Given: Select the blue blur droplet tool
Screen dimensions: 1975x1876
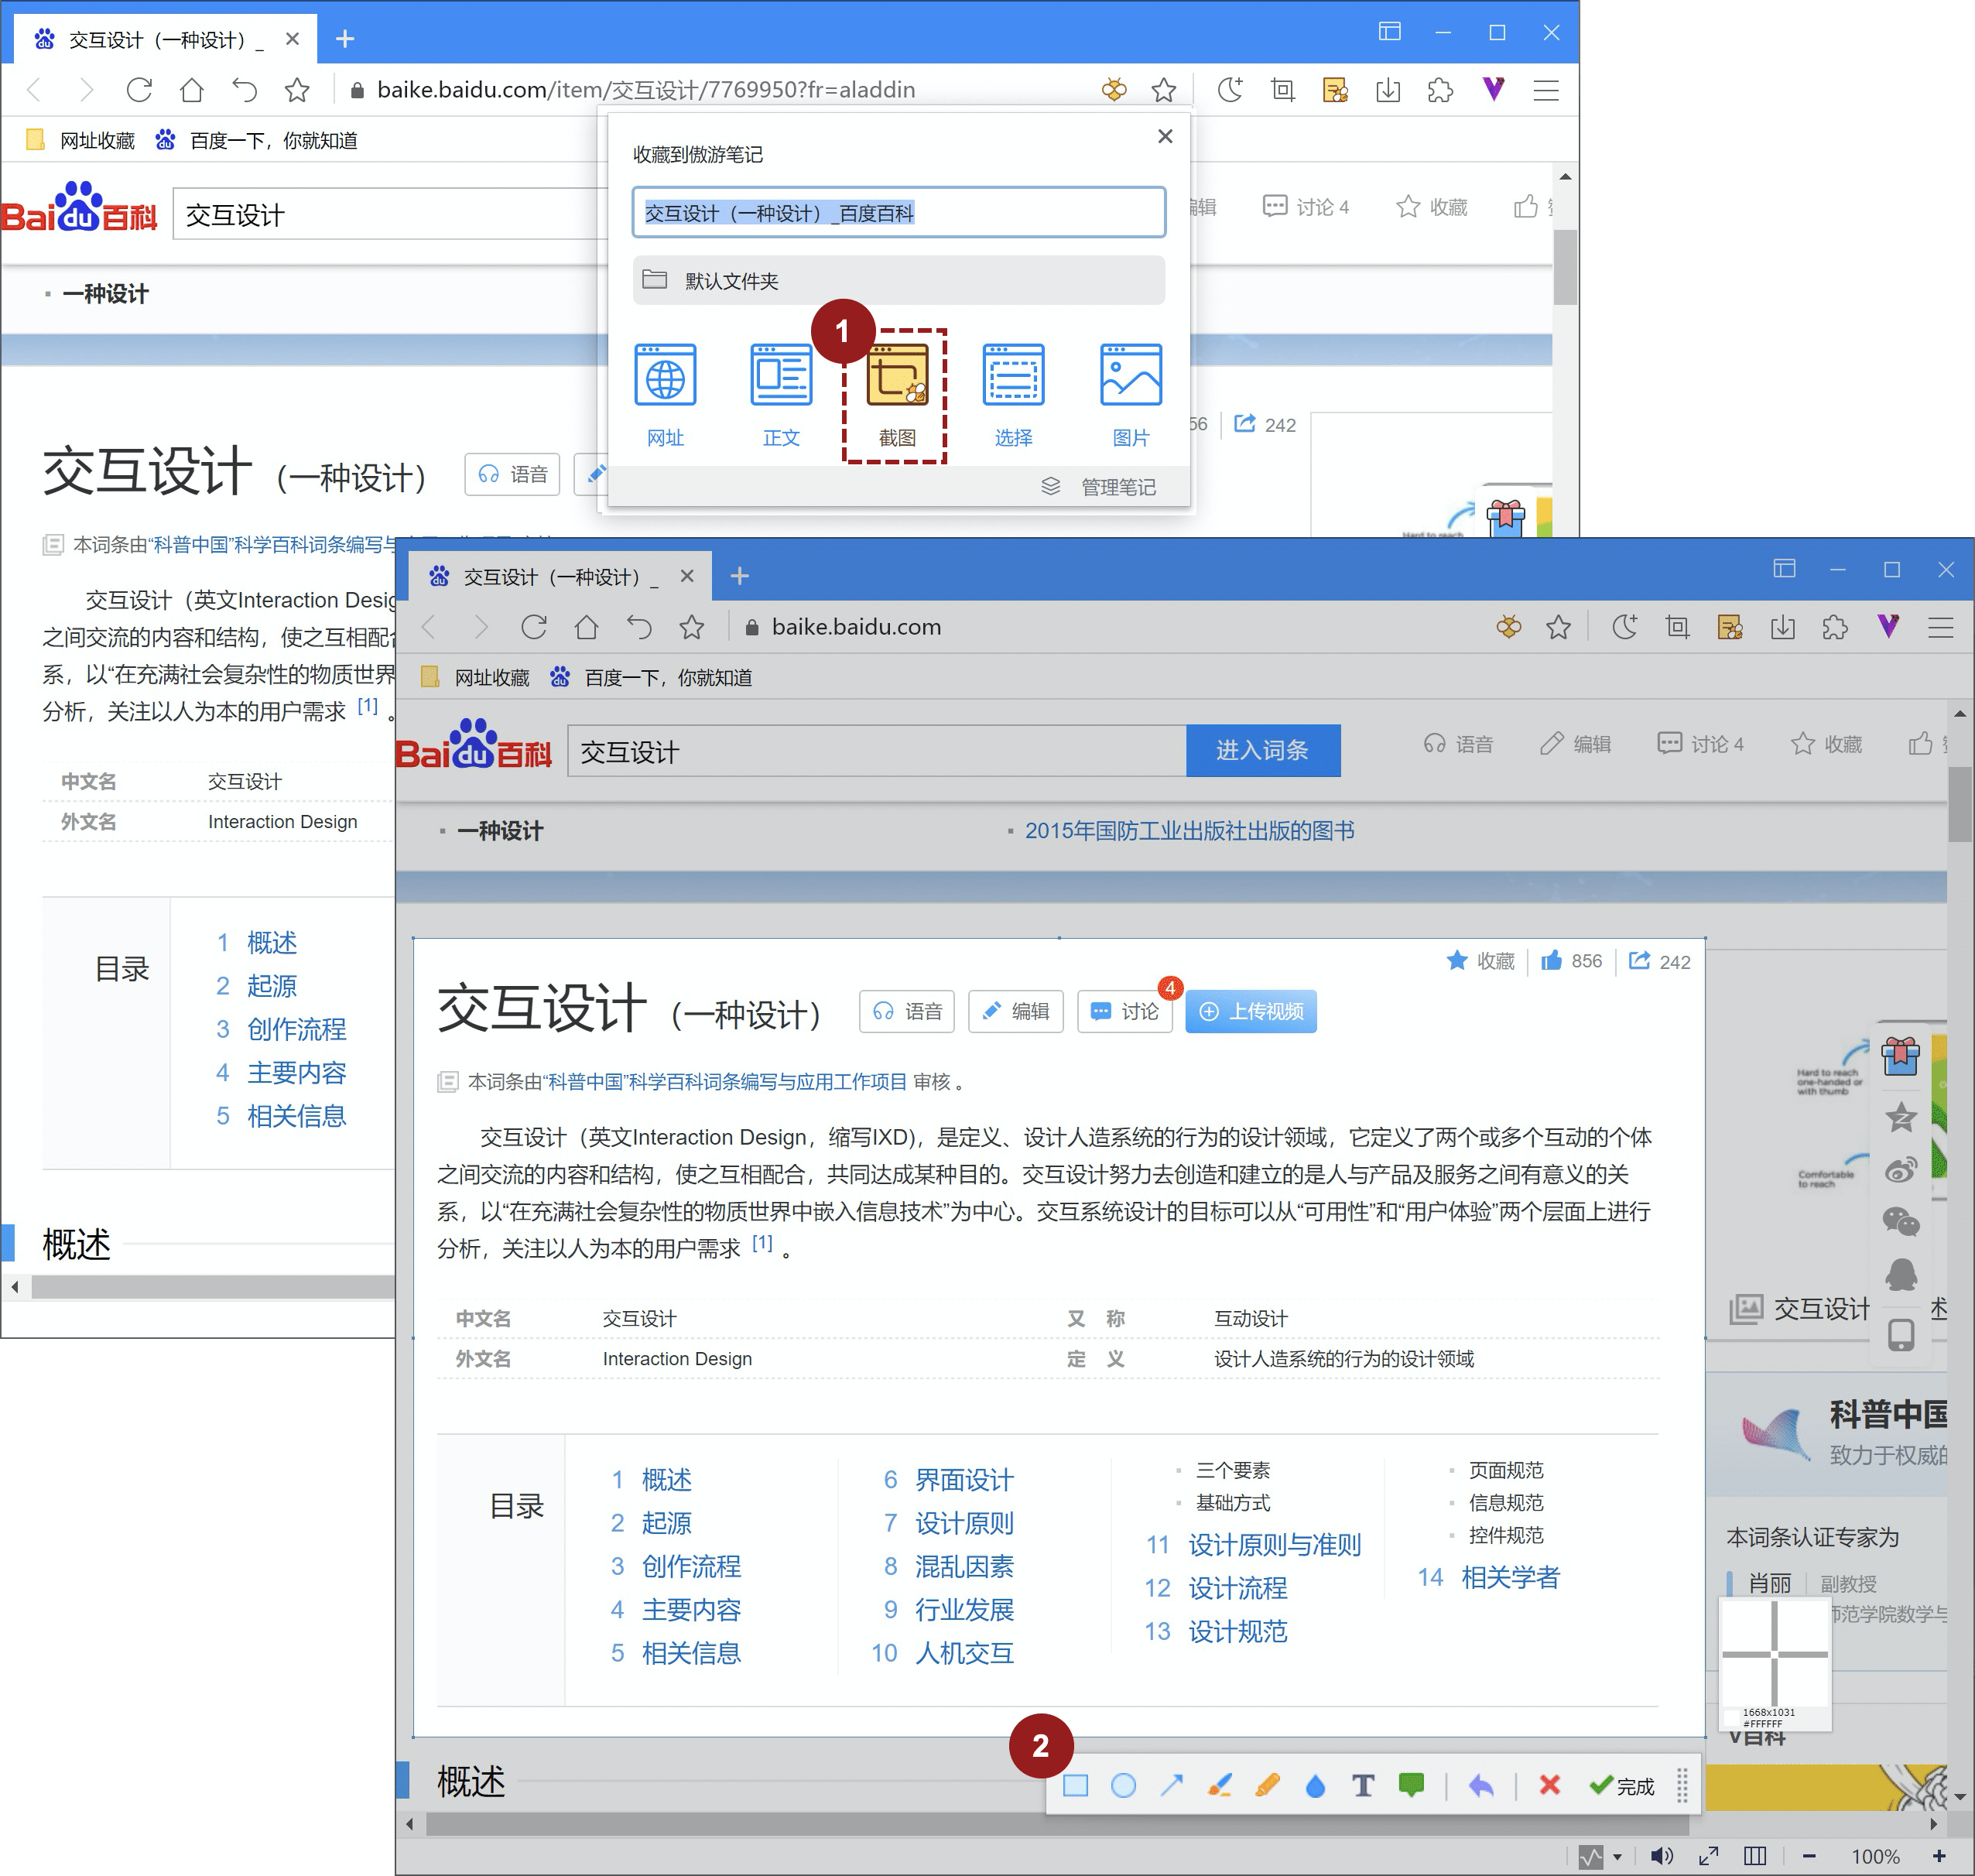Looking at the screenshot, I should [x=1315, y=1785].
